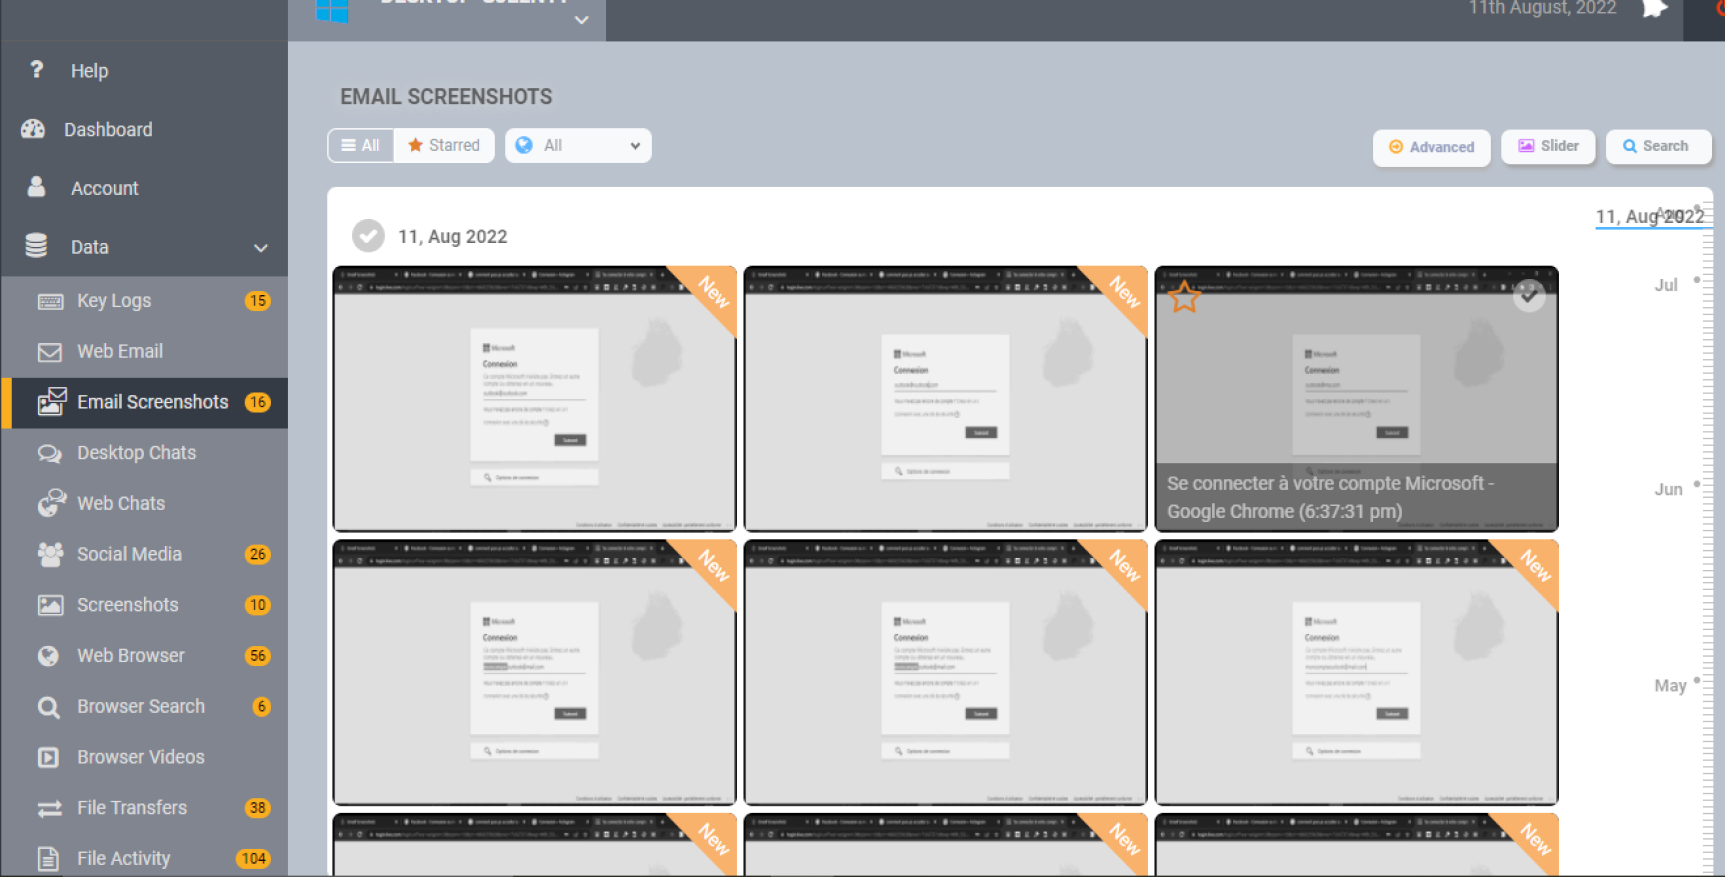The height and width of the screenshot is (877, 1725).
Task: Open File Activity menu item
Action: click(x=144, y=858)
